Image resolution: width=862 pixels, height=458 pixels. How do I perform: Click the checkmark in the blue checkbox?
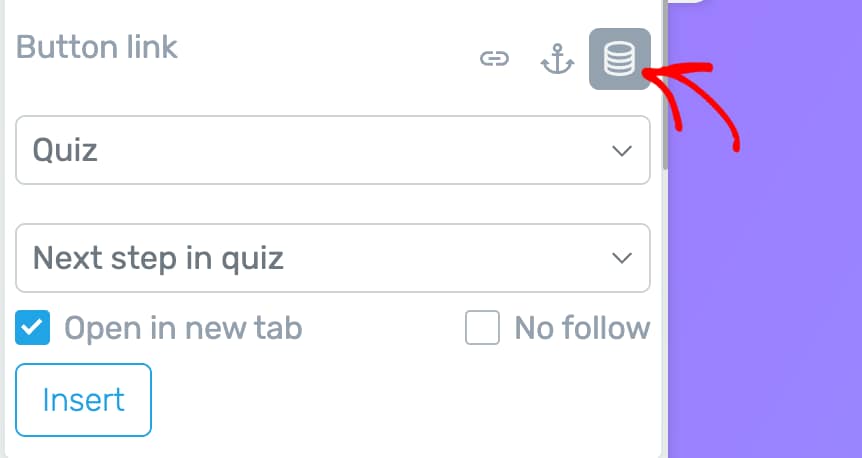33,328
